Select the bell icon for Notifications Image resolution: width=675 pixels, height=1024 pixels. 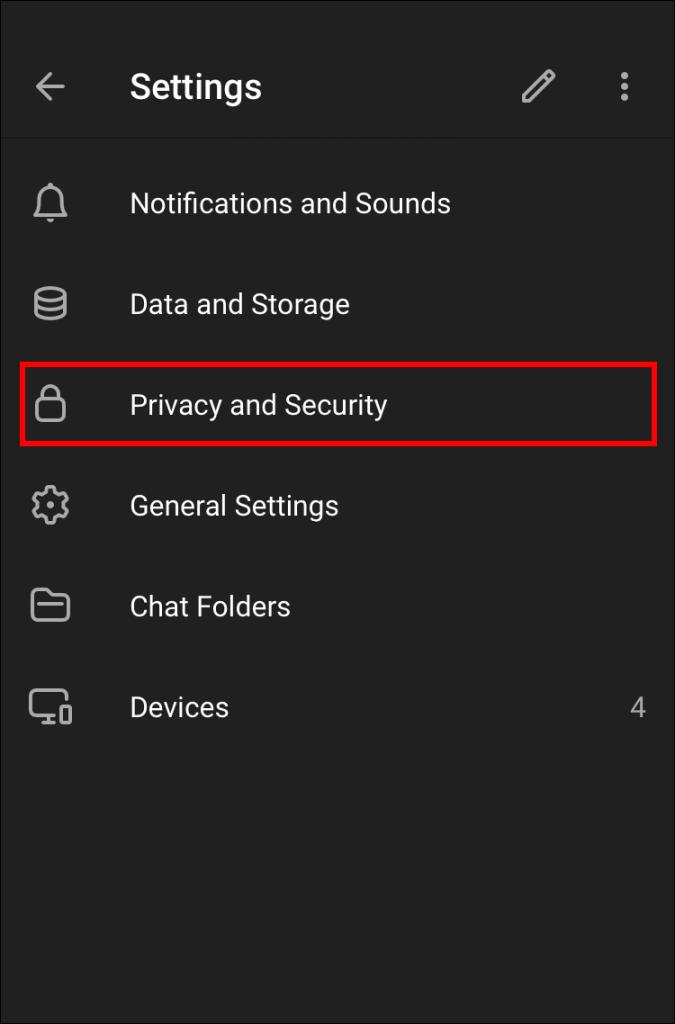pyautogui.click(x=50, y=203)
